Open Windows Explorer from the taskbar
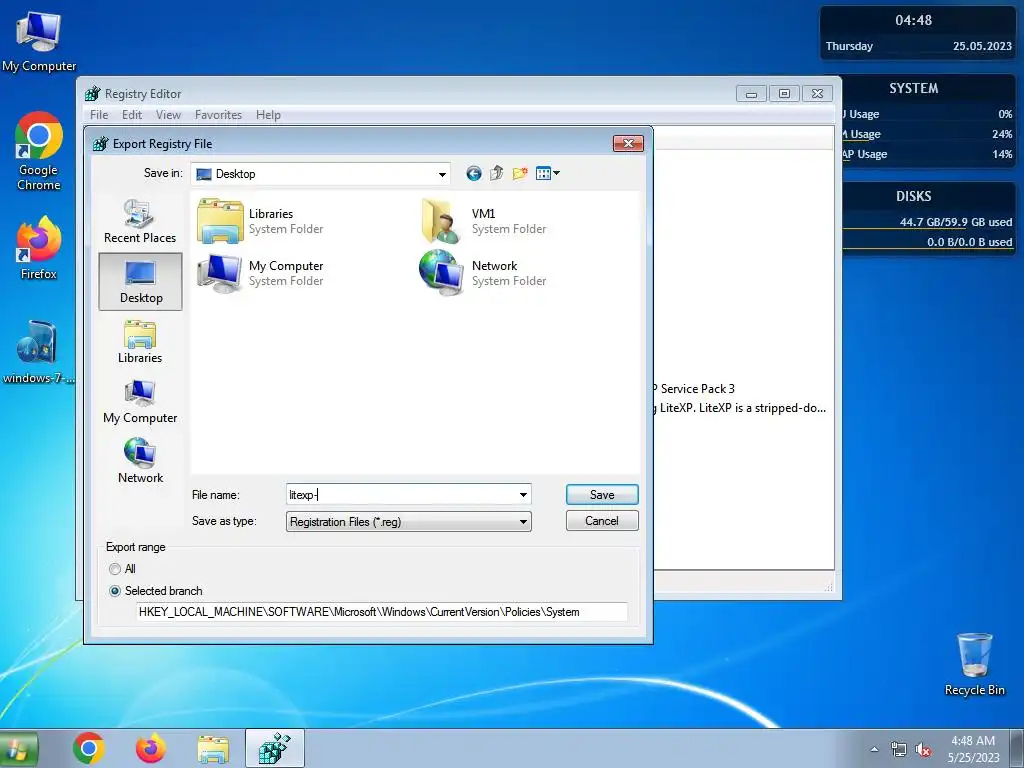Viewport: 1024px width, 768px height. (x=213, y=748)
